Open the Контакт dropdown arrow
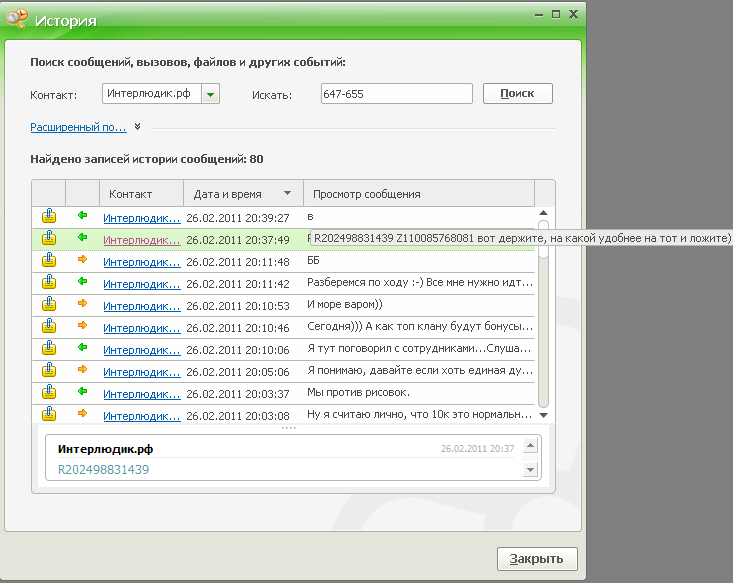Screen dimensions: 733x583 [x=210, y=94]
